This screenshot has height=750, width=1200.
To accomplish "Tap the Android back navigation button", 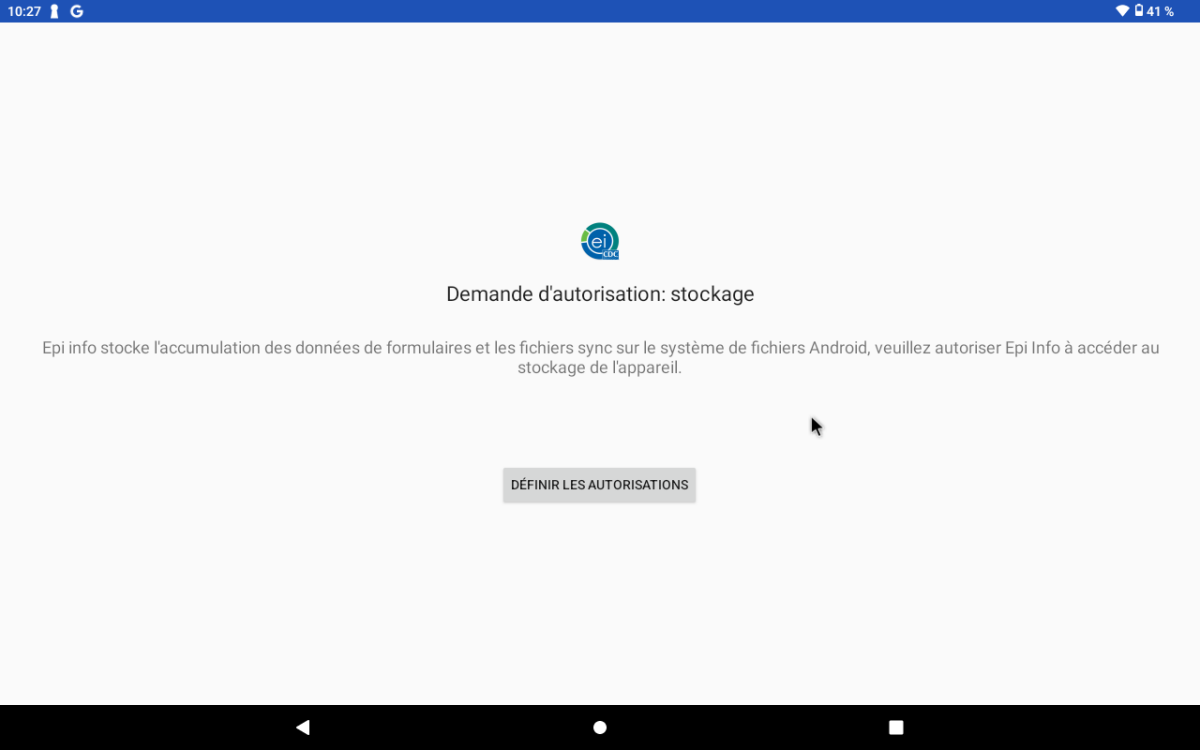I will click(x=303, y=727).
